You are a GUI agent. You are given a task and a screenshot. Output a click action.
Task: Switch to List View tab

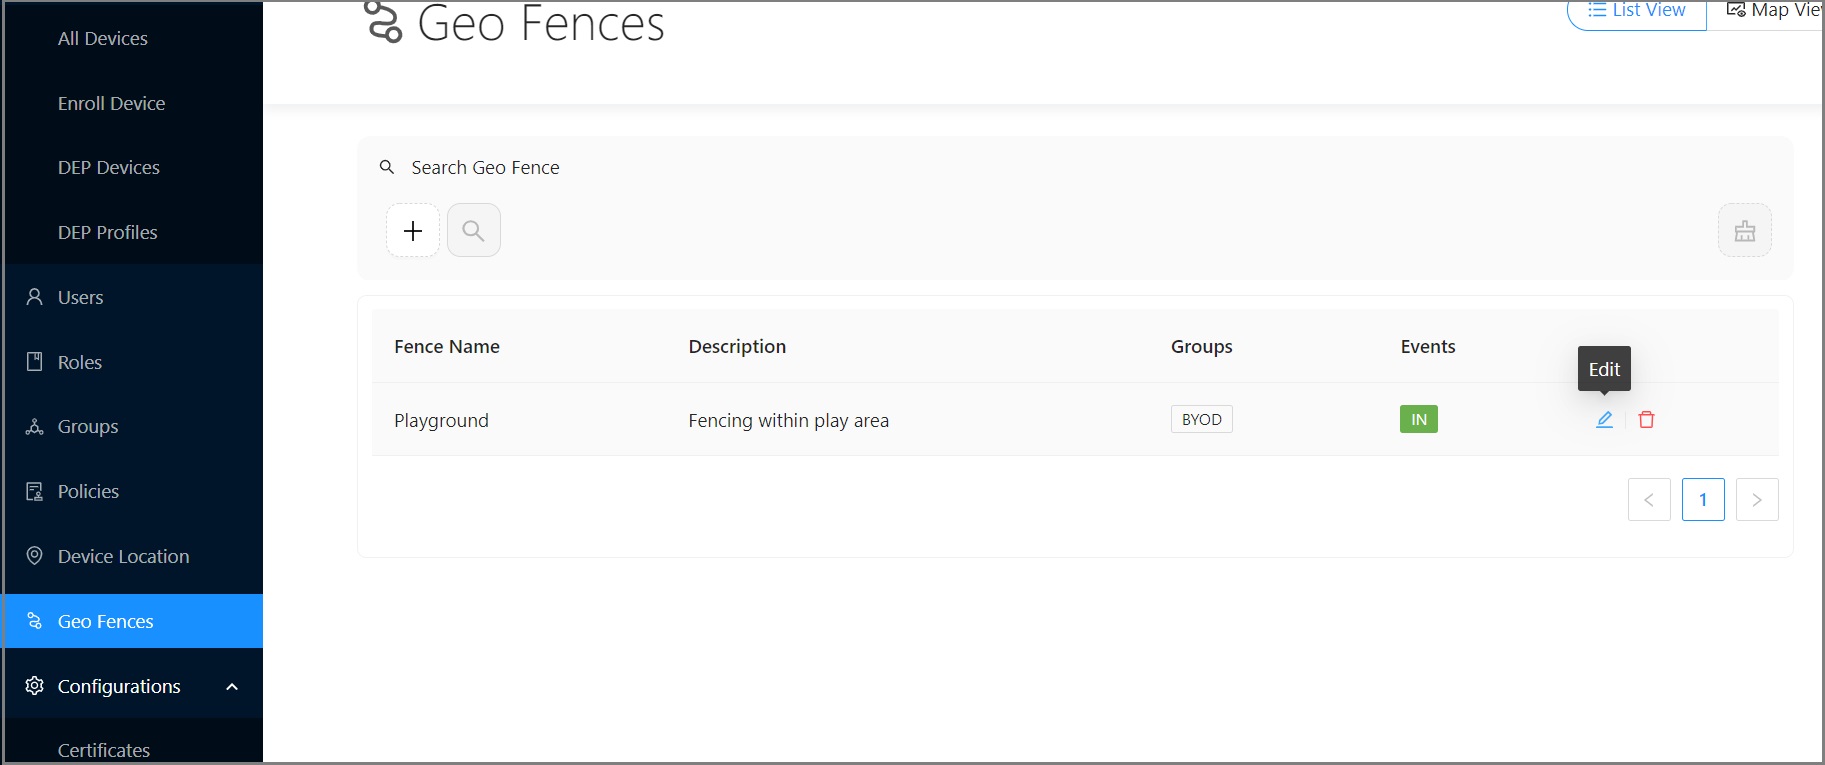1636,11
